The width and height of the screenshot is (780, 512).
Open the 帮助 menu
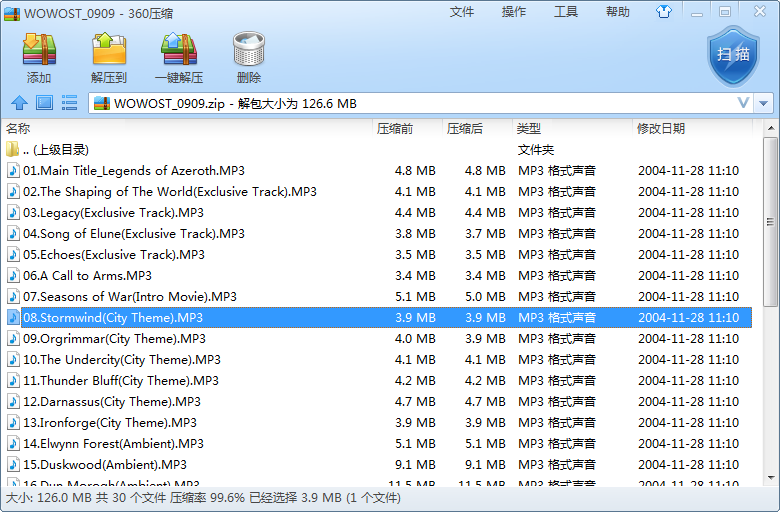point(618,12)
